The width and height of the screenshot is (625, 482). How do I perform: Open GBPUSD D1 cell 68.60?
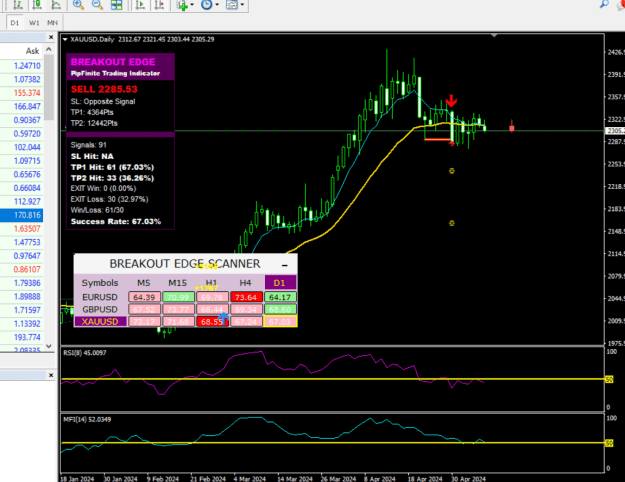(280, 309)
